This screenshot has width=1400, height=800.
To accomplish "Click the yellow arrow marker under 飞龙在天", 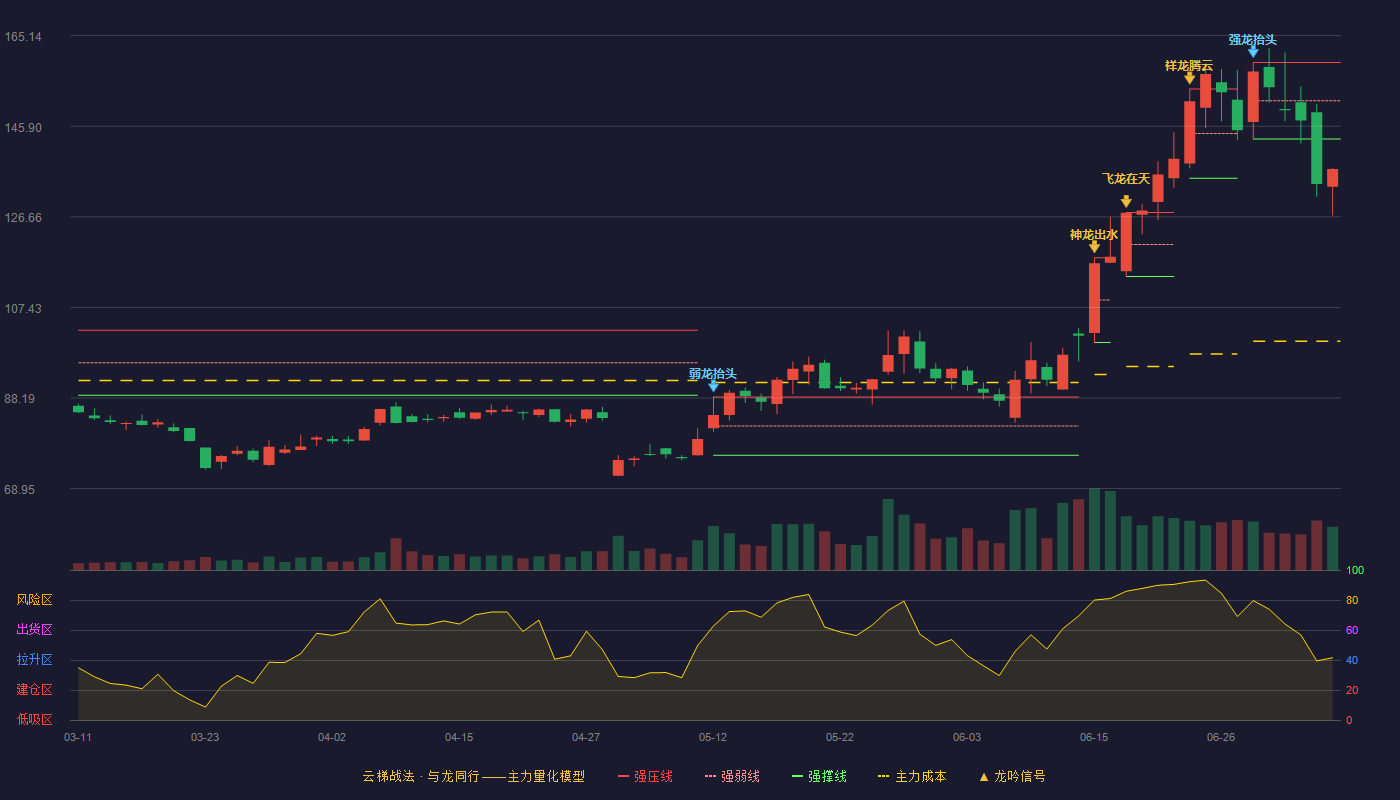I will [1126, 202].
